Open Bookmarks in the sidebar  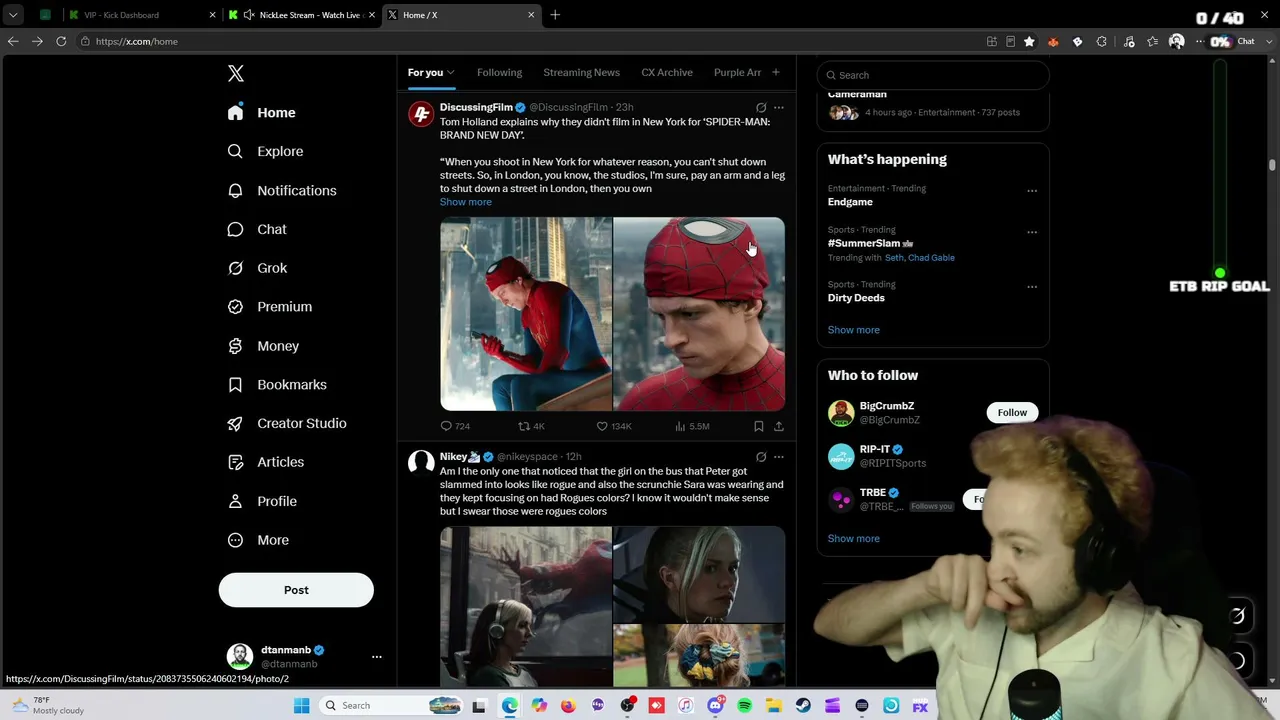coord(277,384)
